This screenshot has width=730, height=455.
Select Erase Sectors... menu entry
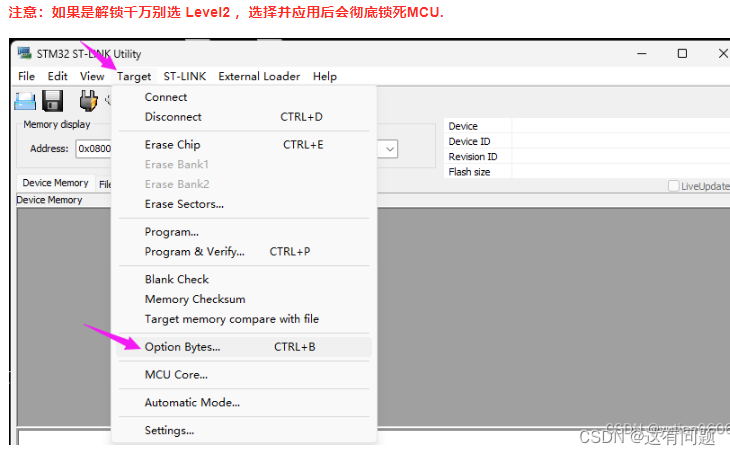(x=244, y=204)
